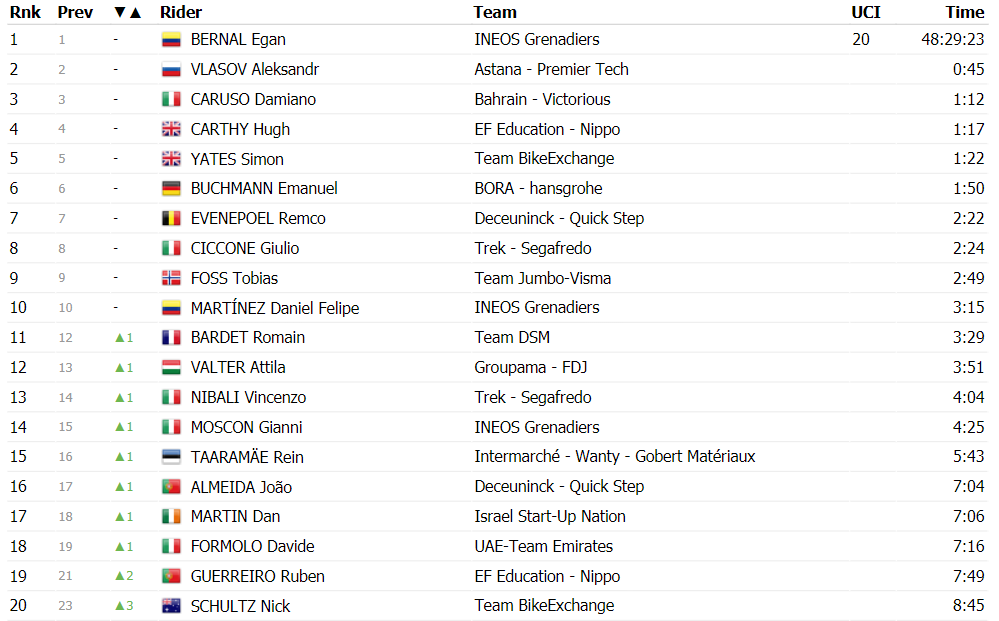Click the French flag beside BARDET Romain
999x621 pixels.
pyautogui.click(x=171, y=338)
